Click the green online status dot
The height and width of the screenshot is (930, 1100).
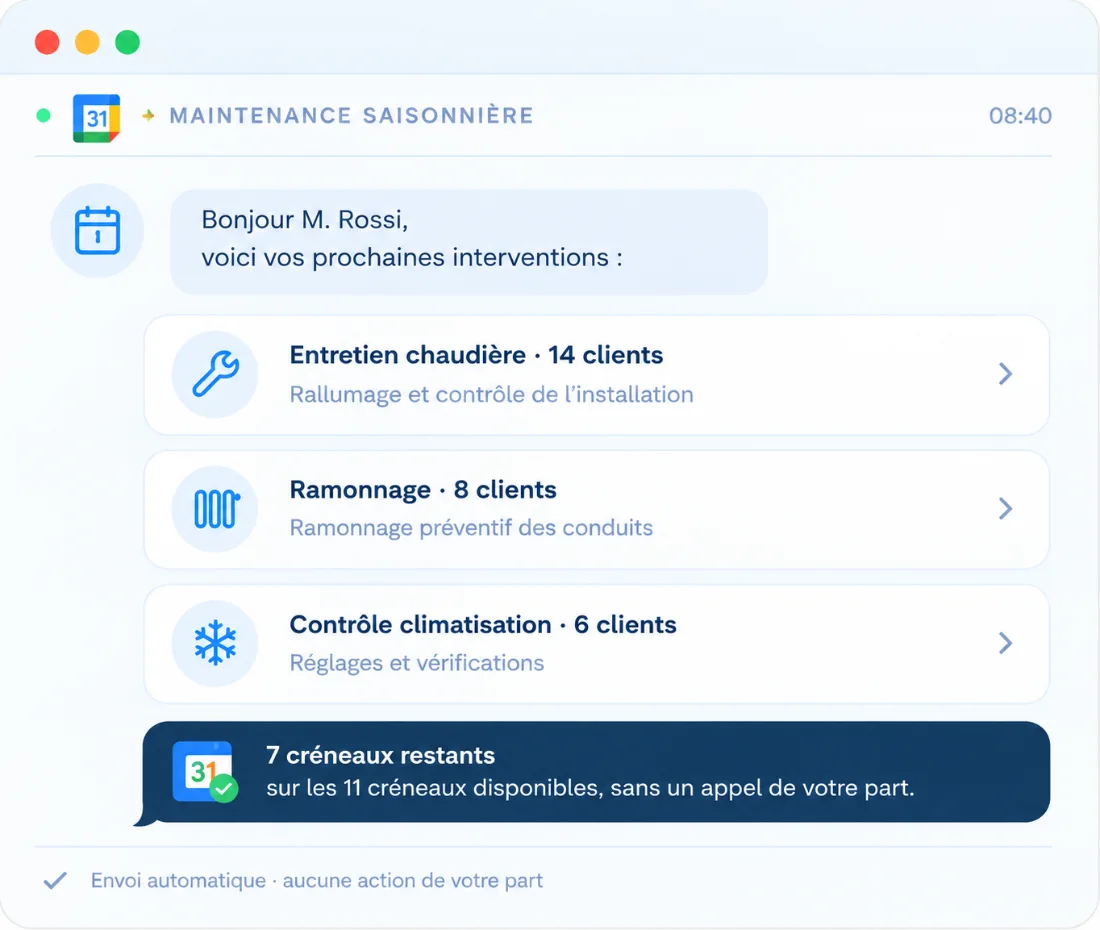[43, 116]
